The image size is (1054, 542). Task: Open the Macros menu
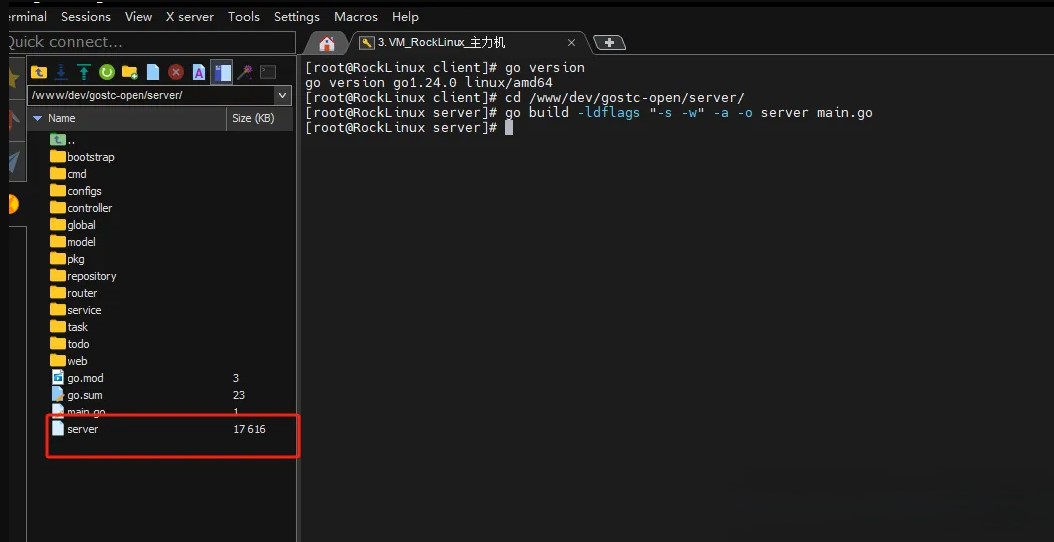[x=355, y=16]
